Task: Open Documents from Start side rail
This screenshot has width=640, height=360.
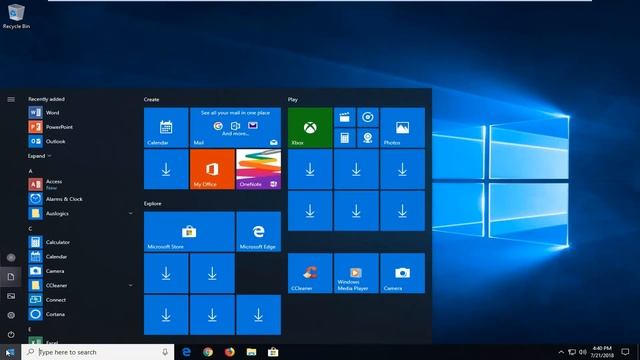Action: click(11, 277)
